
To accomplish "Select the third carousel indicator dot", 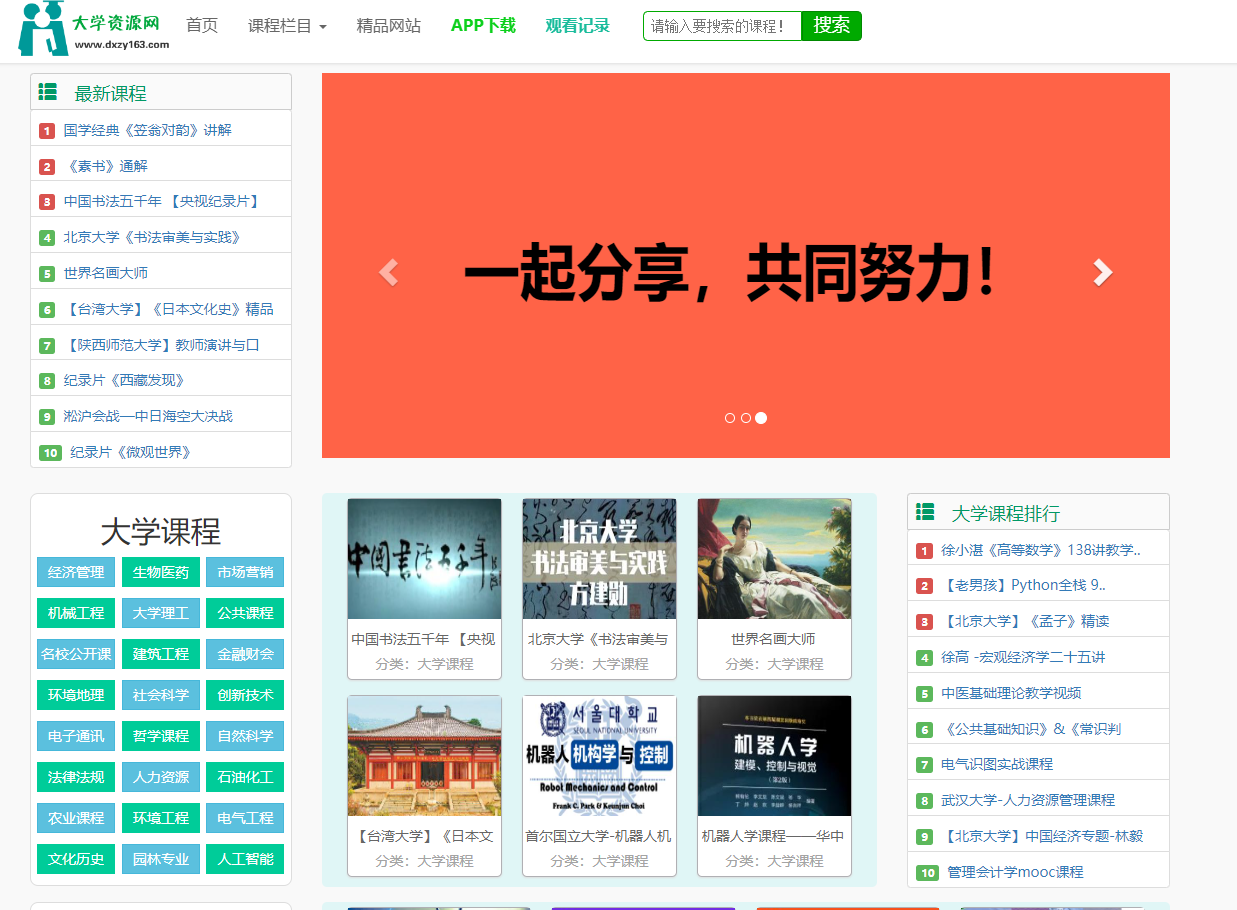I will pos(761,418).
